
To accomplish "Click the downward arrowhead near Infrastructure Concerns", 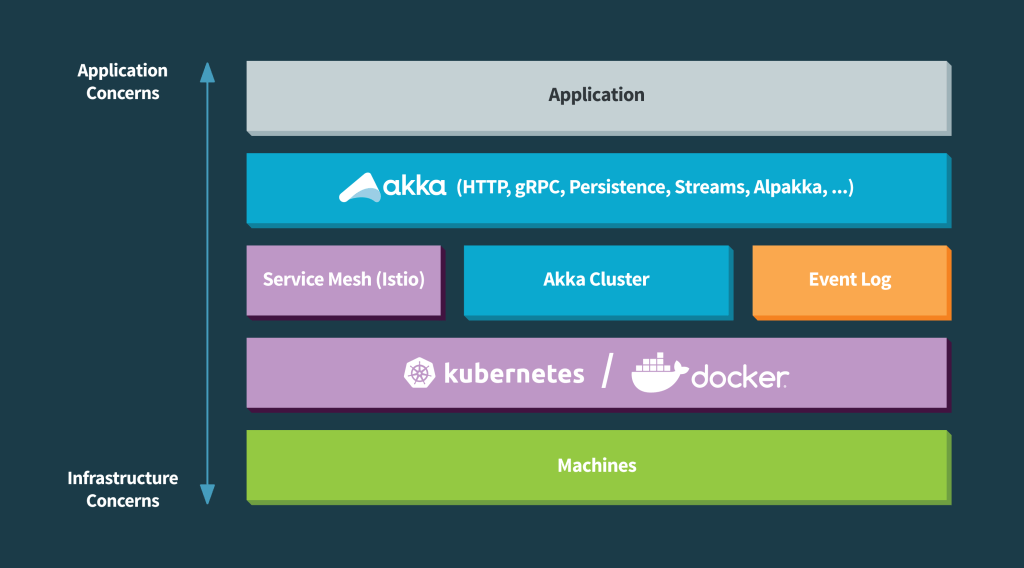I will [x=207, y=494].
